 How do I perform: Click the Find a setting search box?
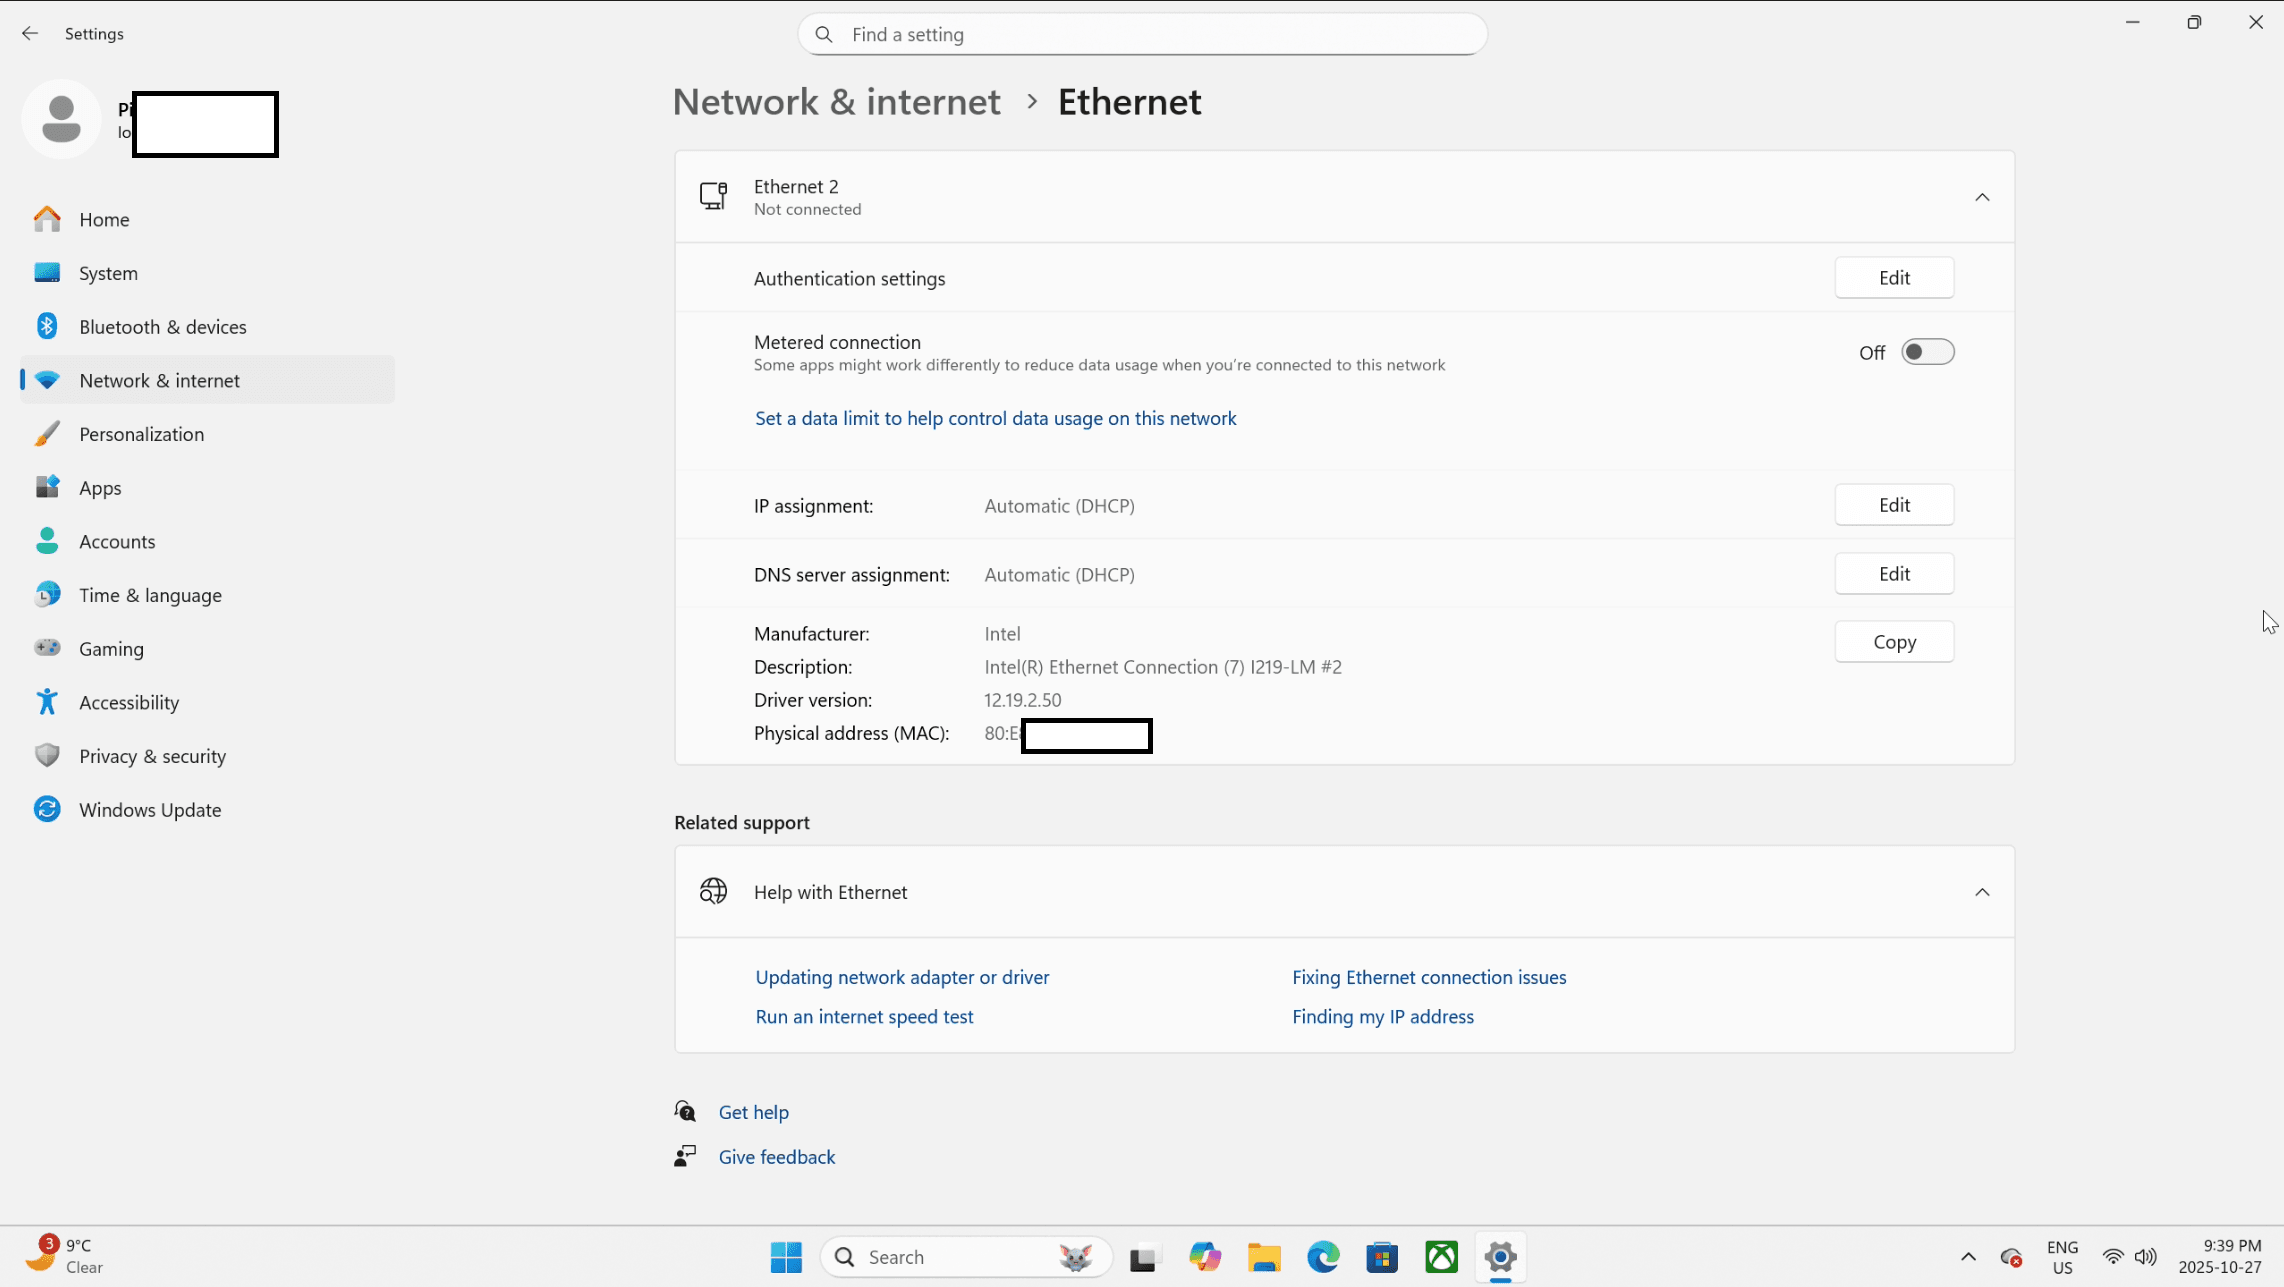(1142, 34)
